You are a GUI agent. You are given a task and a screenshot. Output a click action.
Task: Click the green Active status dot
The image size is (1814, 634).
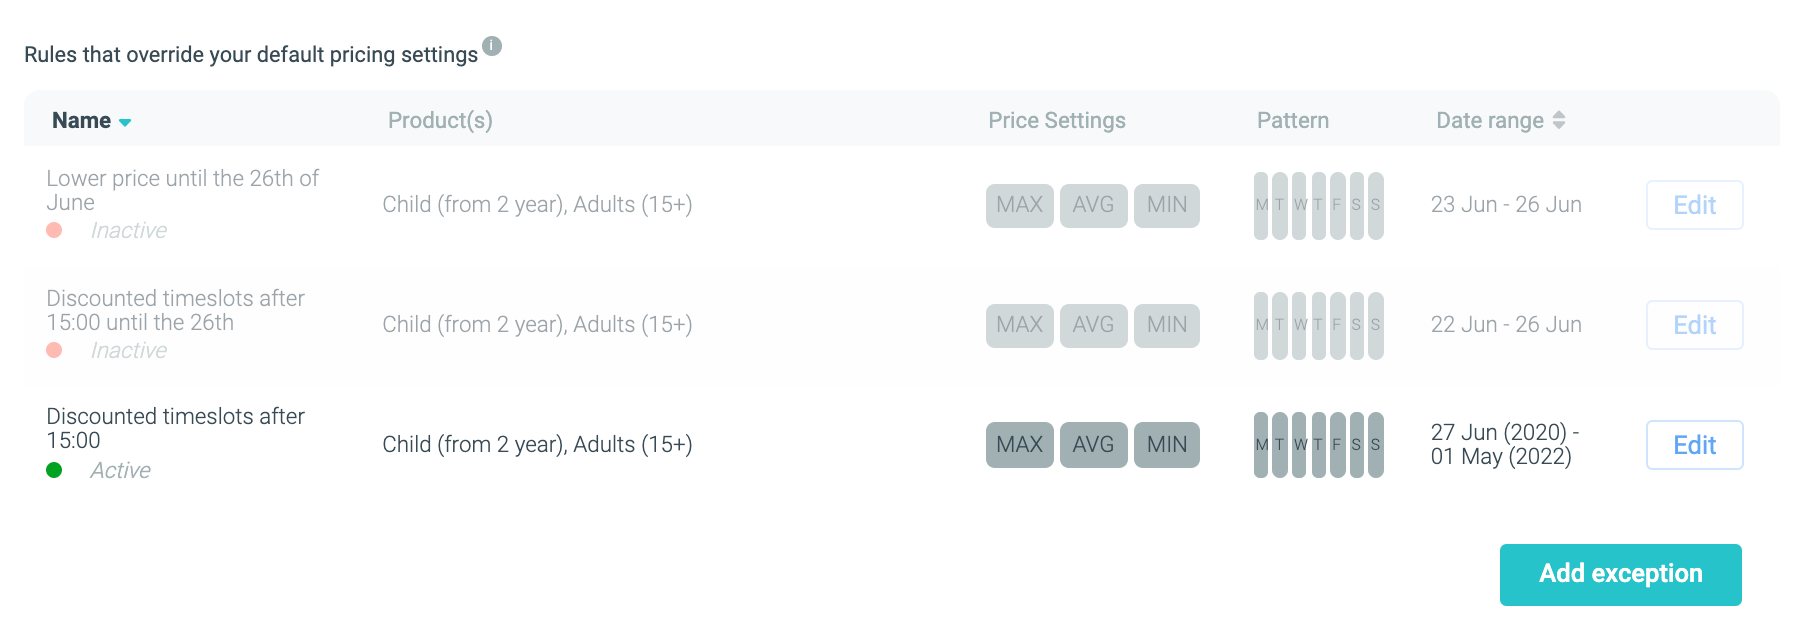tap(55, 470)
